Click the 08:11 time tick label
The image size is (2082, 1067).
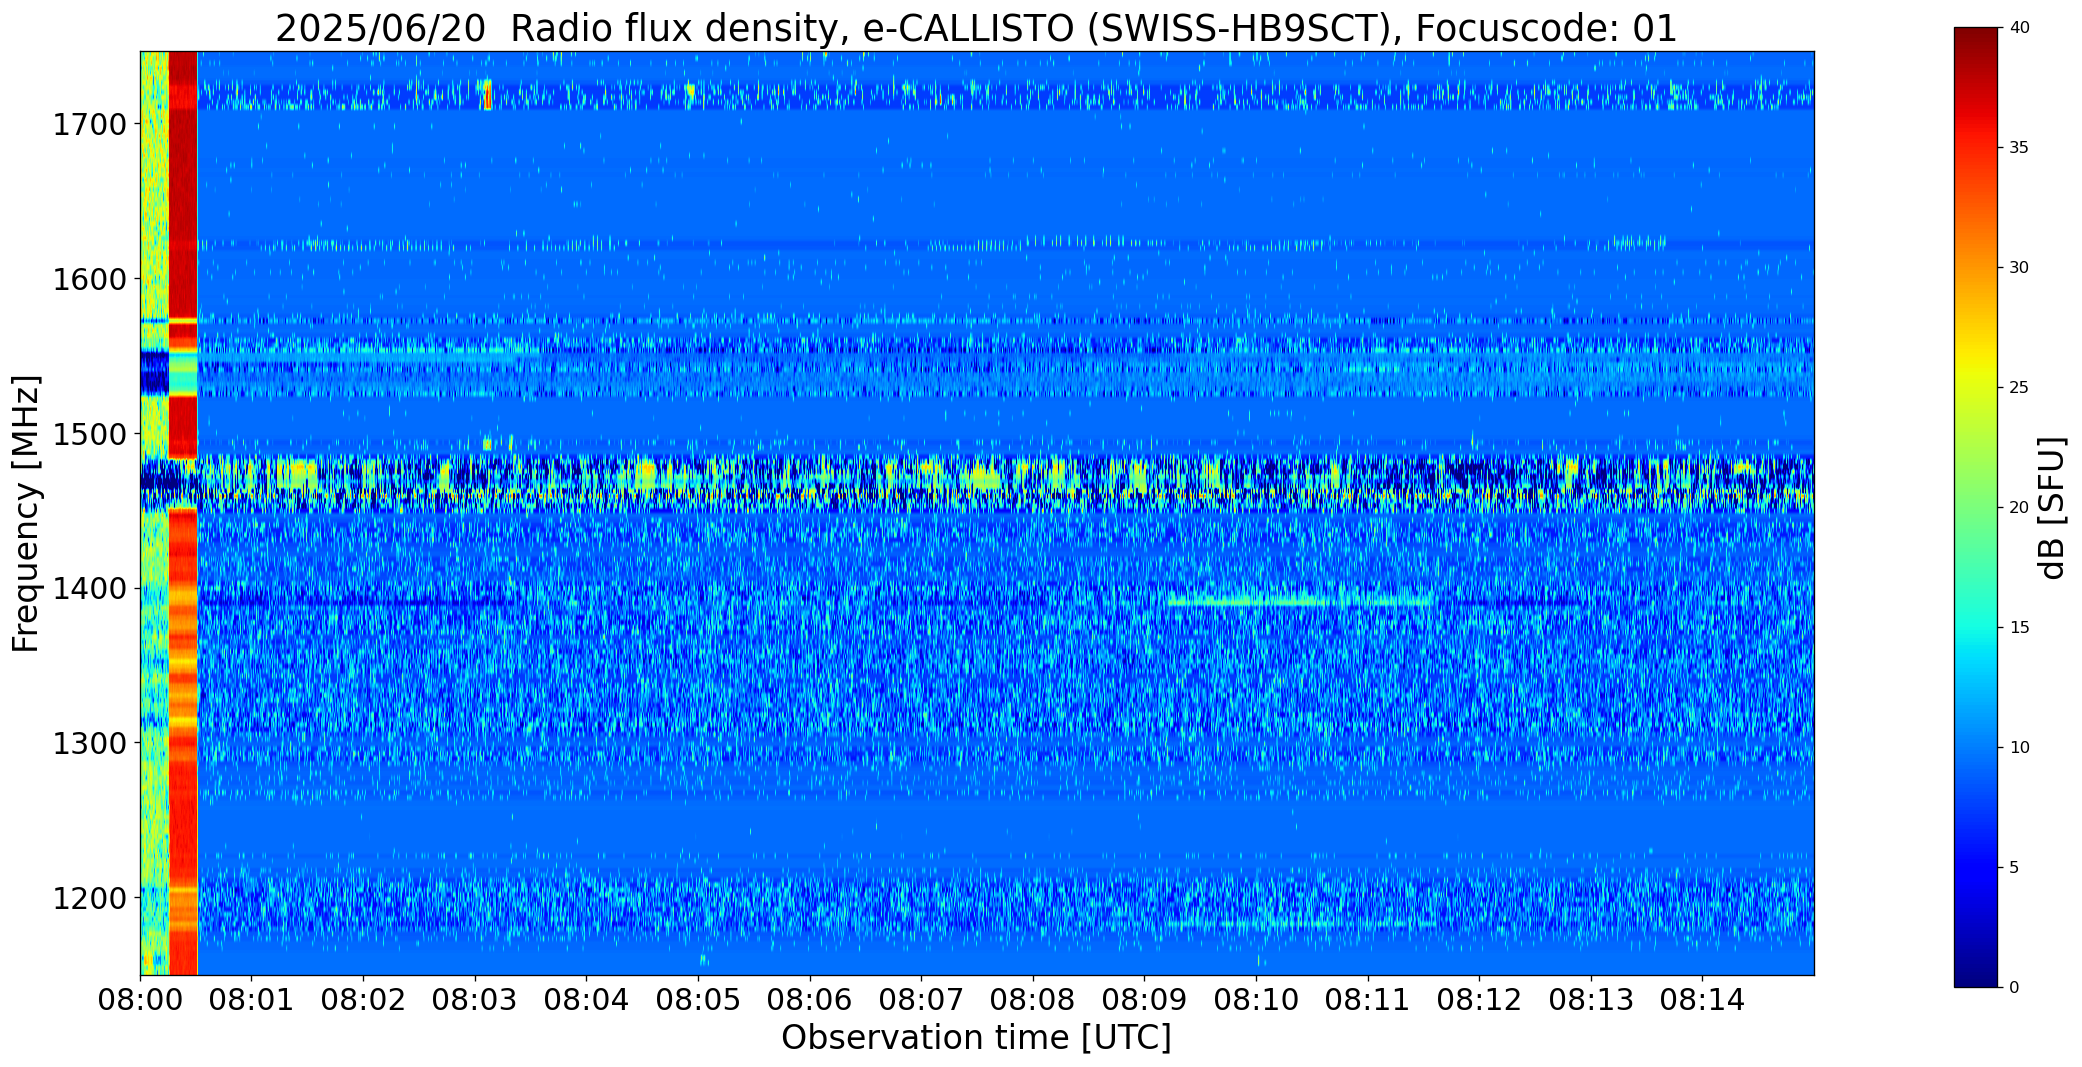point(1368,1000)
